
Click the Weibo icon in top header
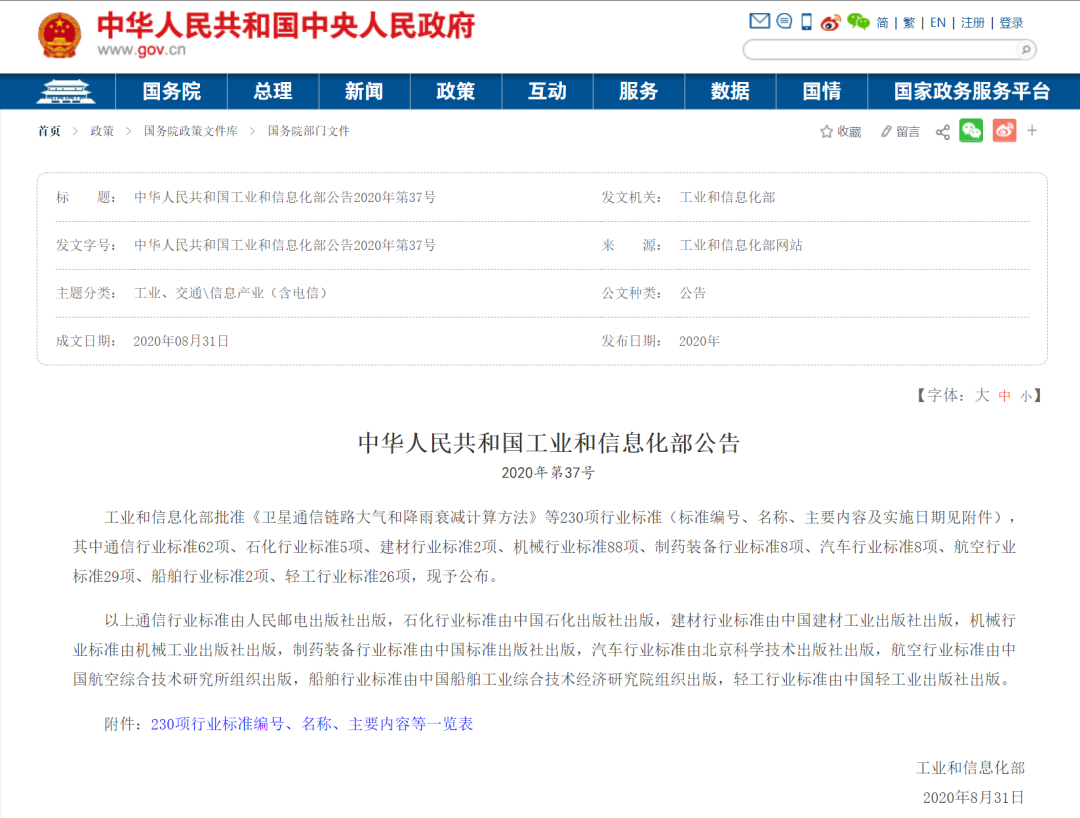click(x=831, y=22)
